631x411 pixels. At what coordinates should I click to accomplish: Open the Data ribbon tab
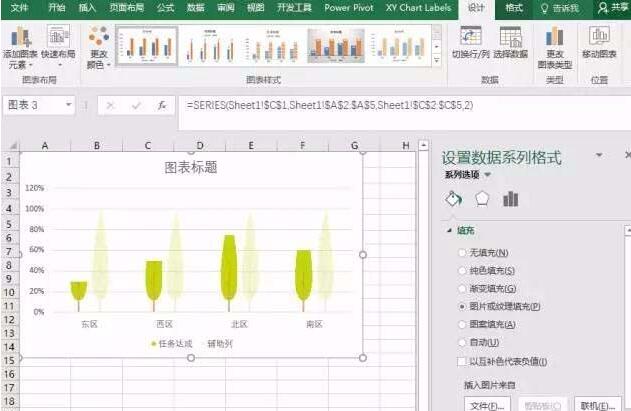pyautogui.click(x=196, y=8)
